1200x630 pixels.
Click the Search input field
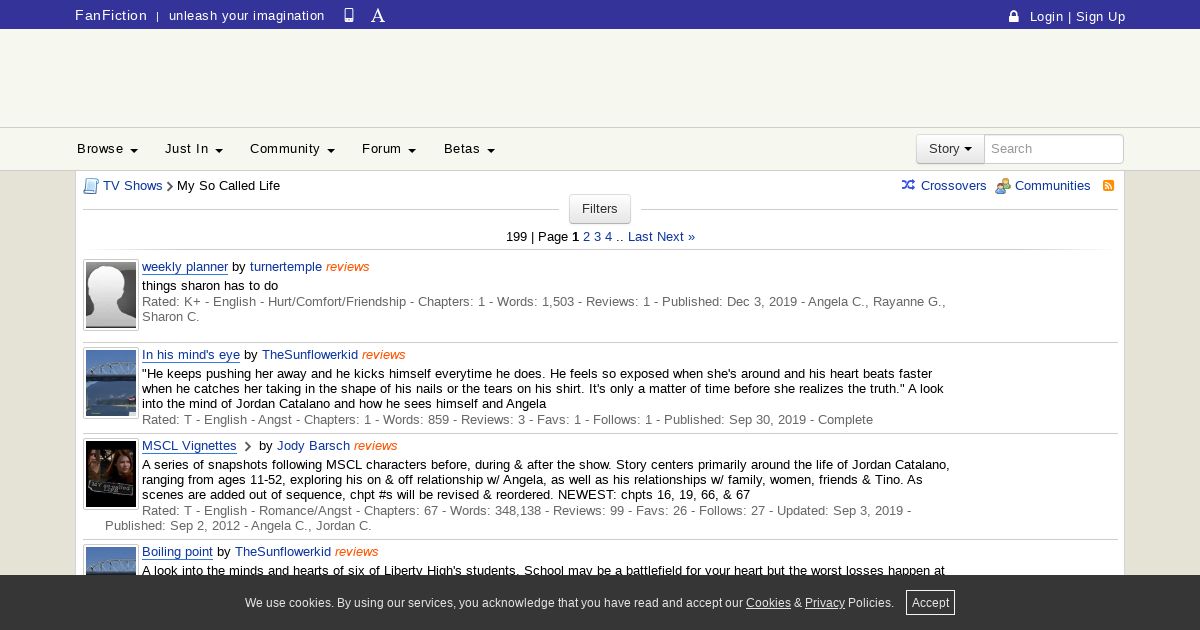pyautogui.click(x=1053, y=149)
